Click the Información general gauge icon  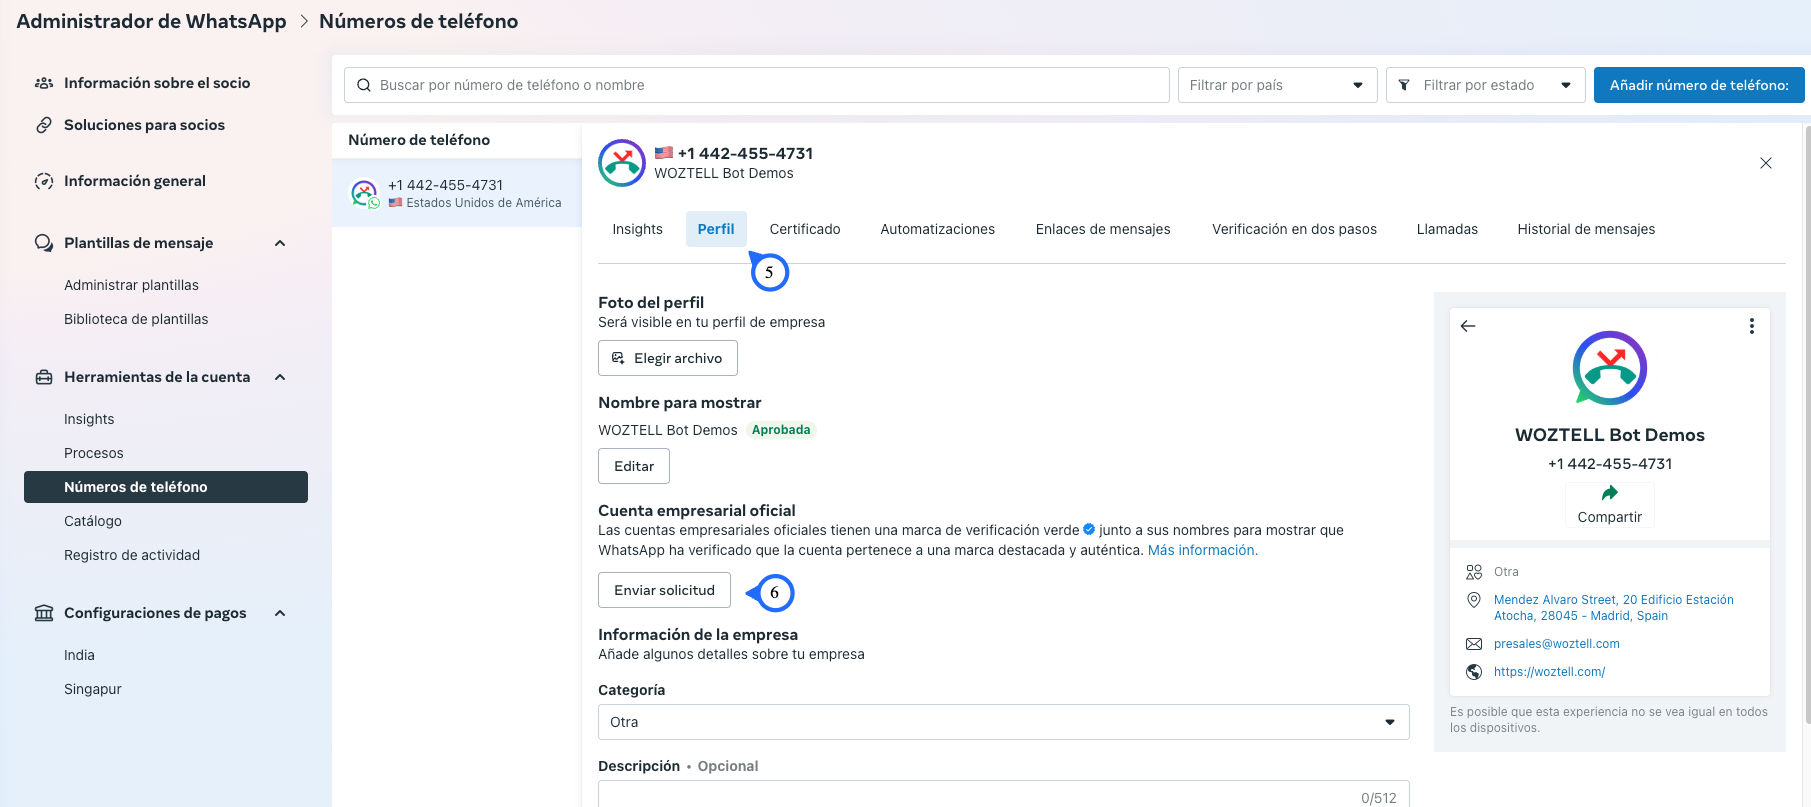[x=44, y=181]
